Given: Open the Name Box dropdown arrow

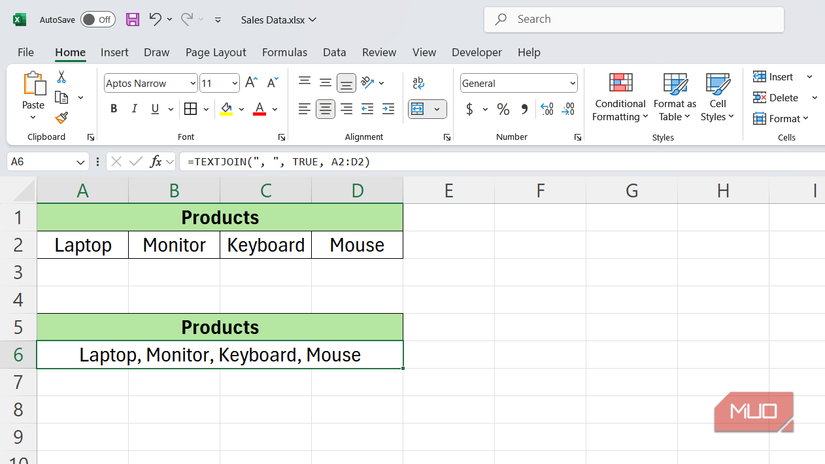Looking at the screenshot, I should click(81, 161).
